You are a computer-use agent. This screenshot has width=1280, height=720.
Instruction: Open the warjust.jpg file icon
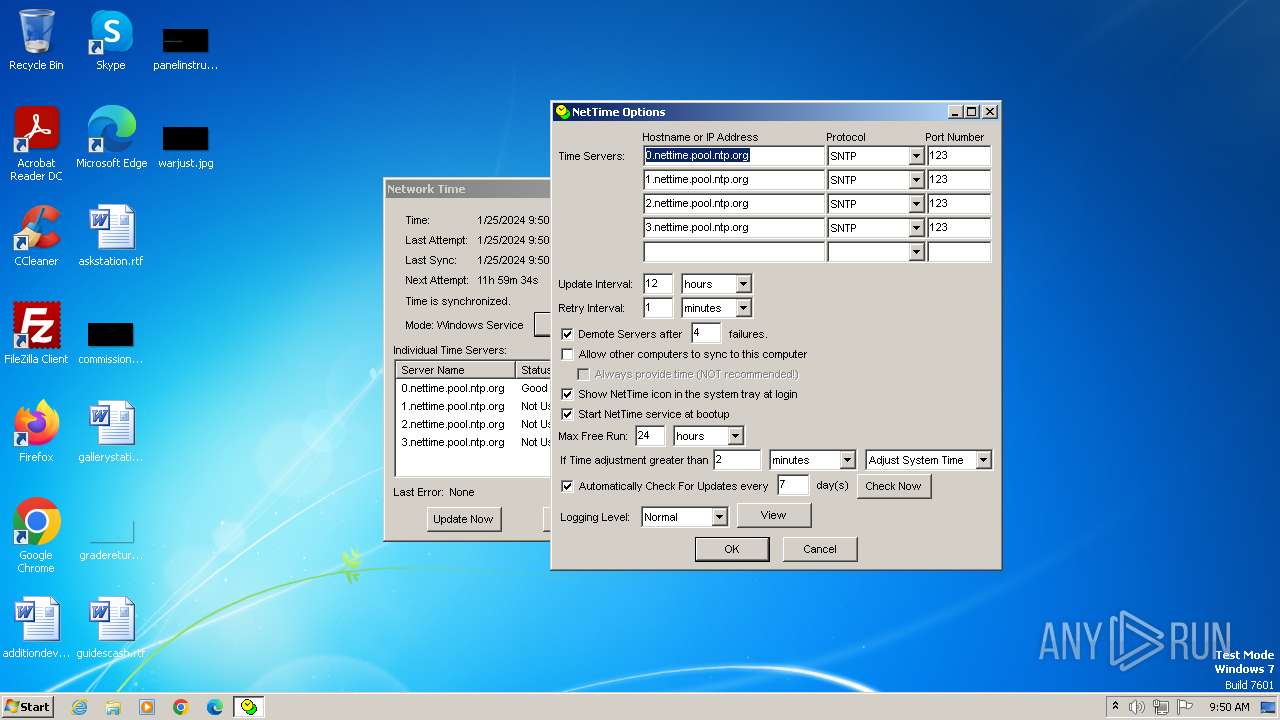186,145
